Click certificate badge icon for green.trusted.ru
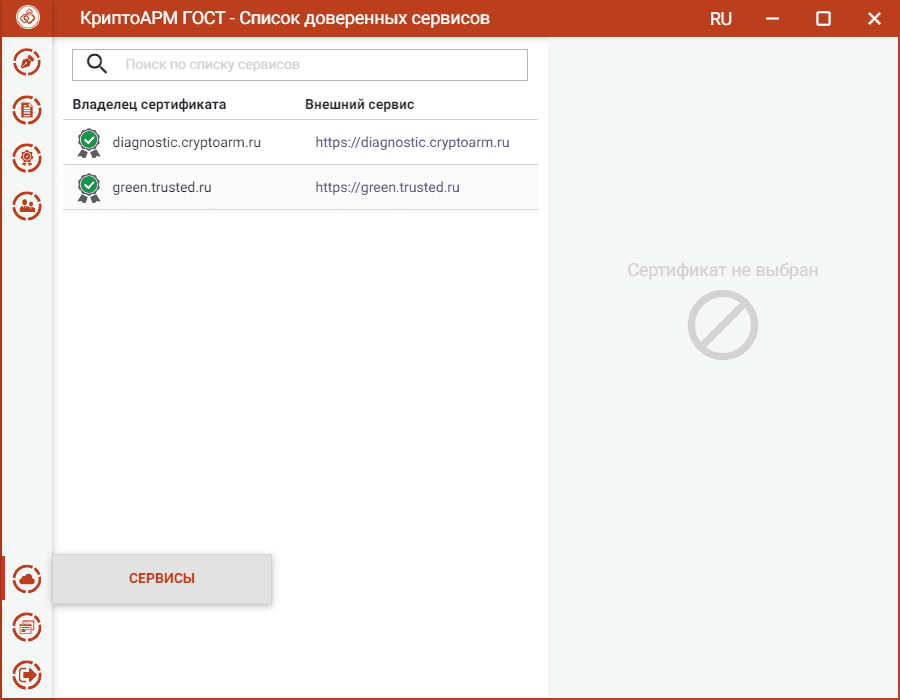Screen dimensions: 900x700 click(x=89, y=188)
